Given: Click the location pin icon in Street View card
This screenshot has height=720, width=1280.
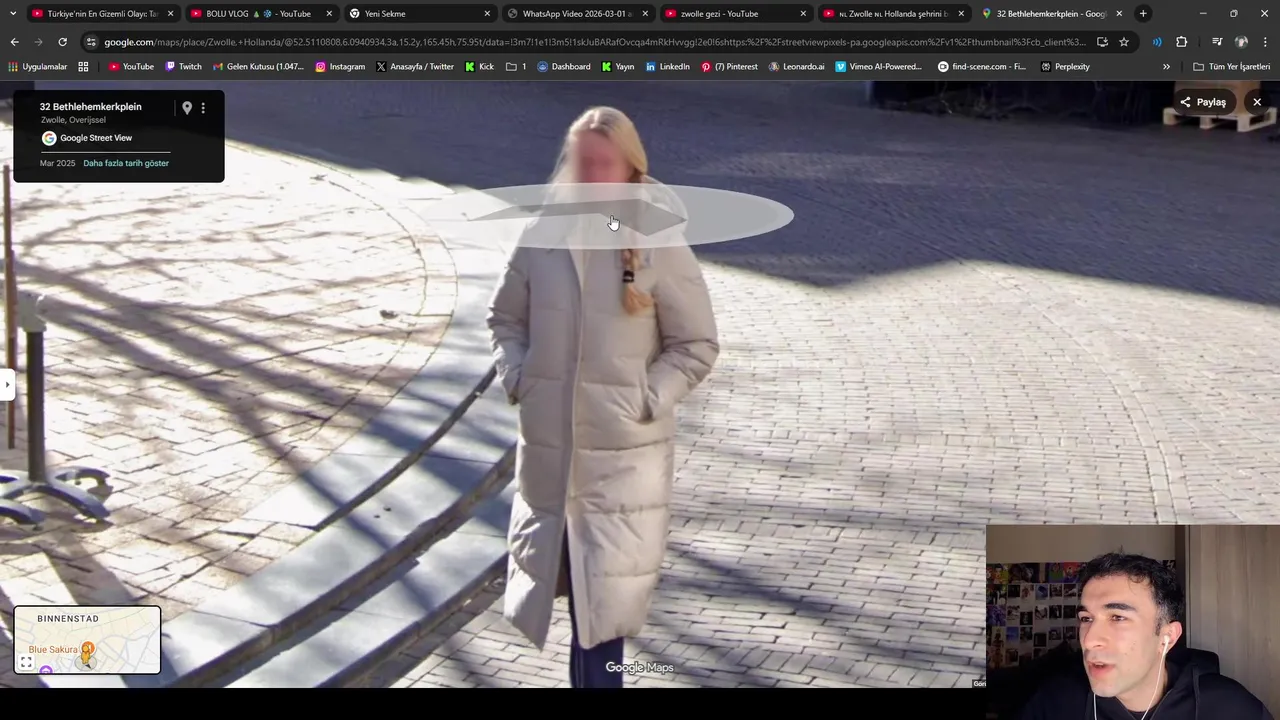Looking at the screenshot, I should (186, 108).
